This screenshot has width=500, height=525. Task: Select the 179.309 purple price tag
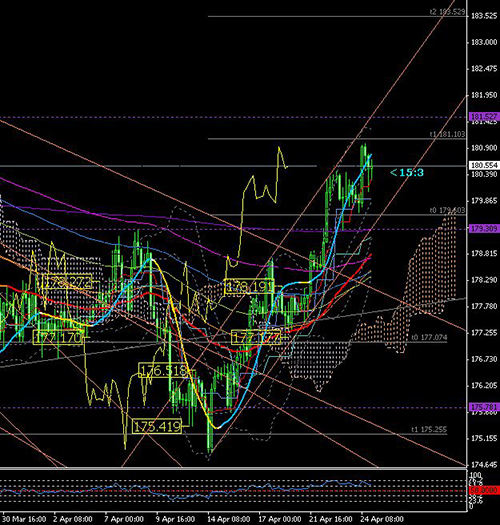pos(485,229)
